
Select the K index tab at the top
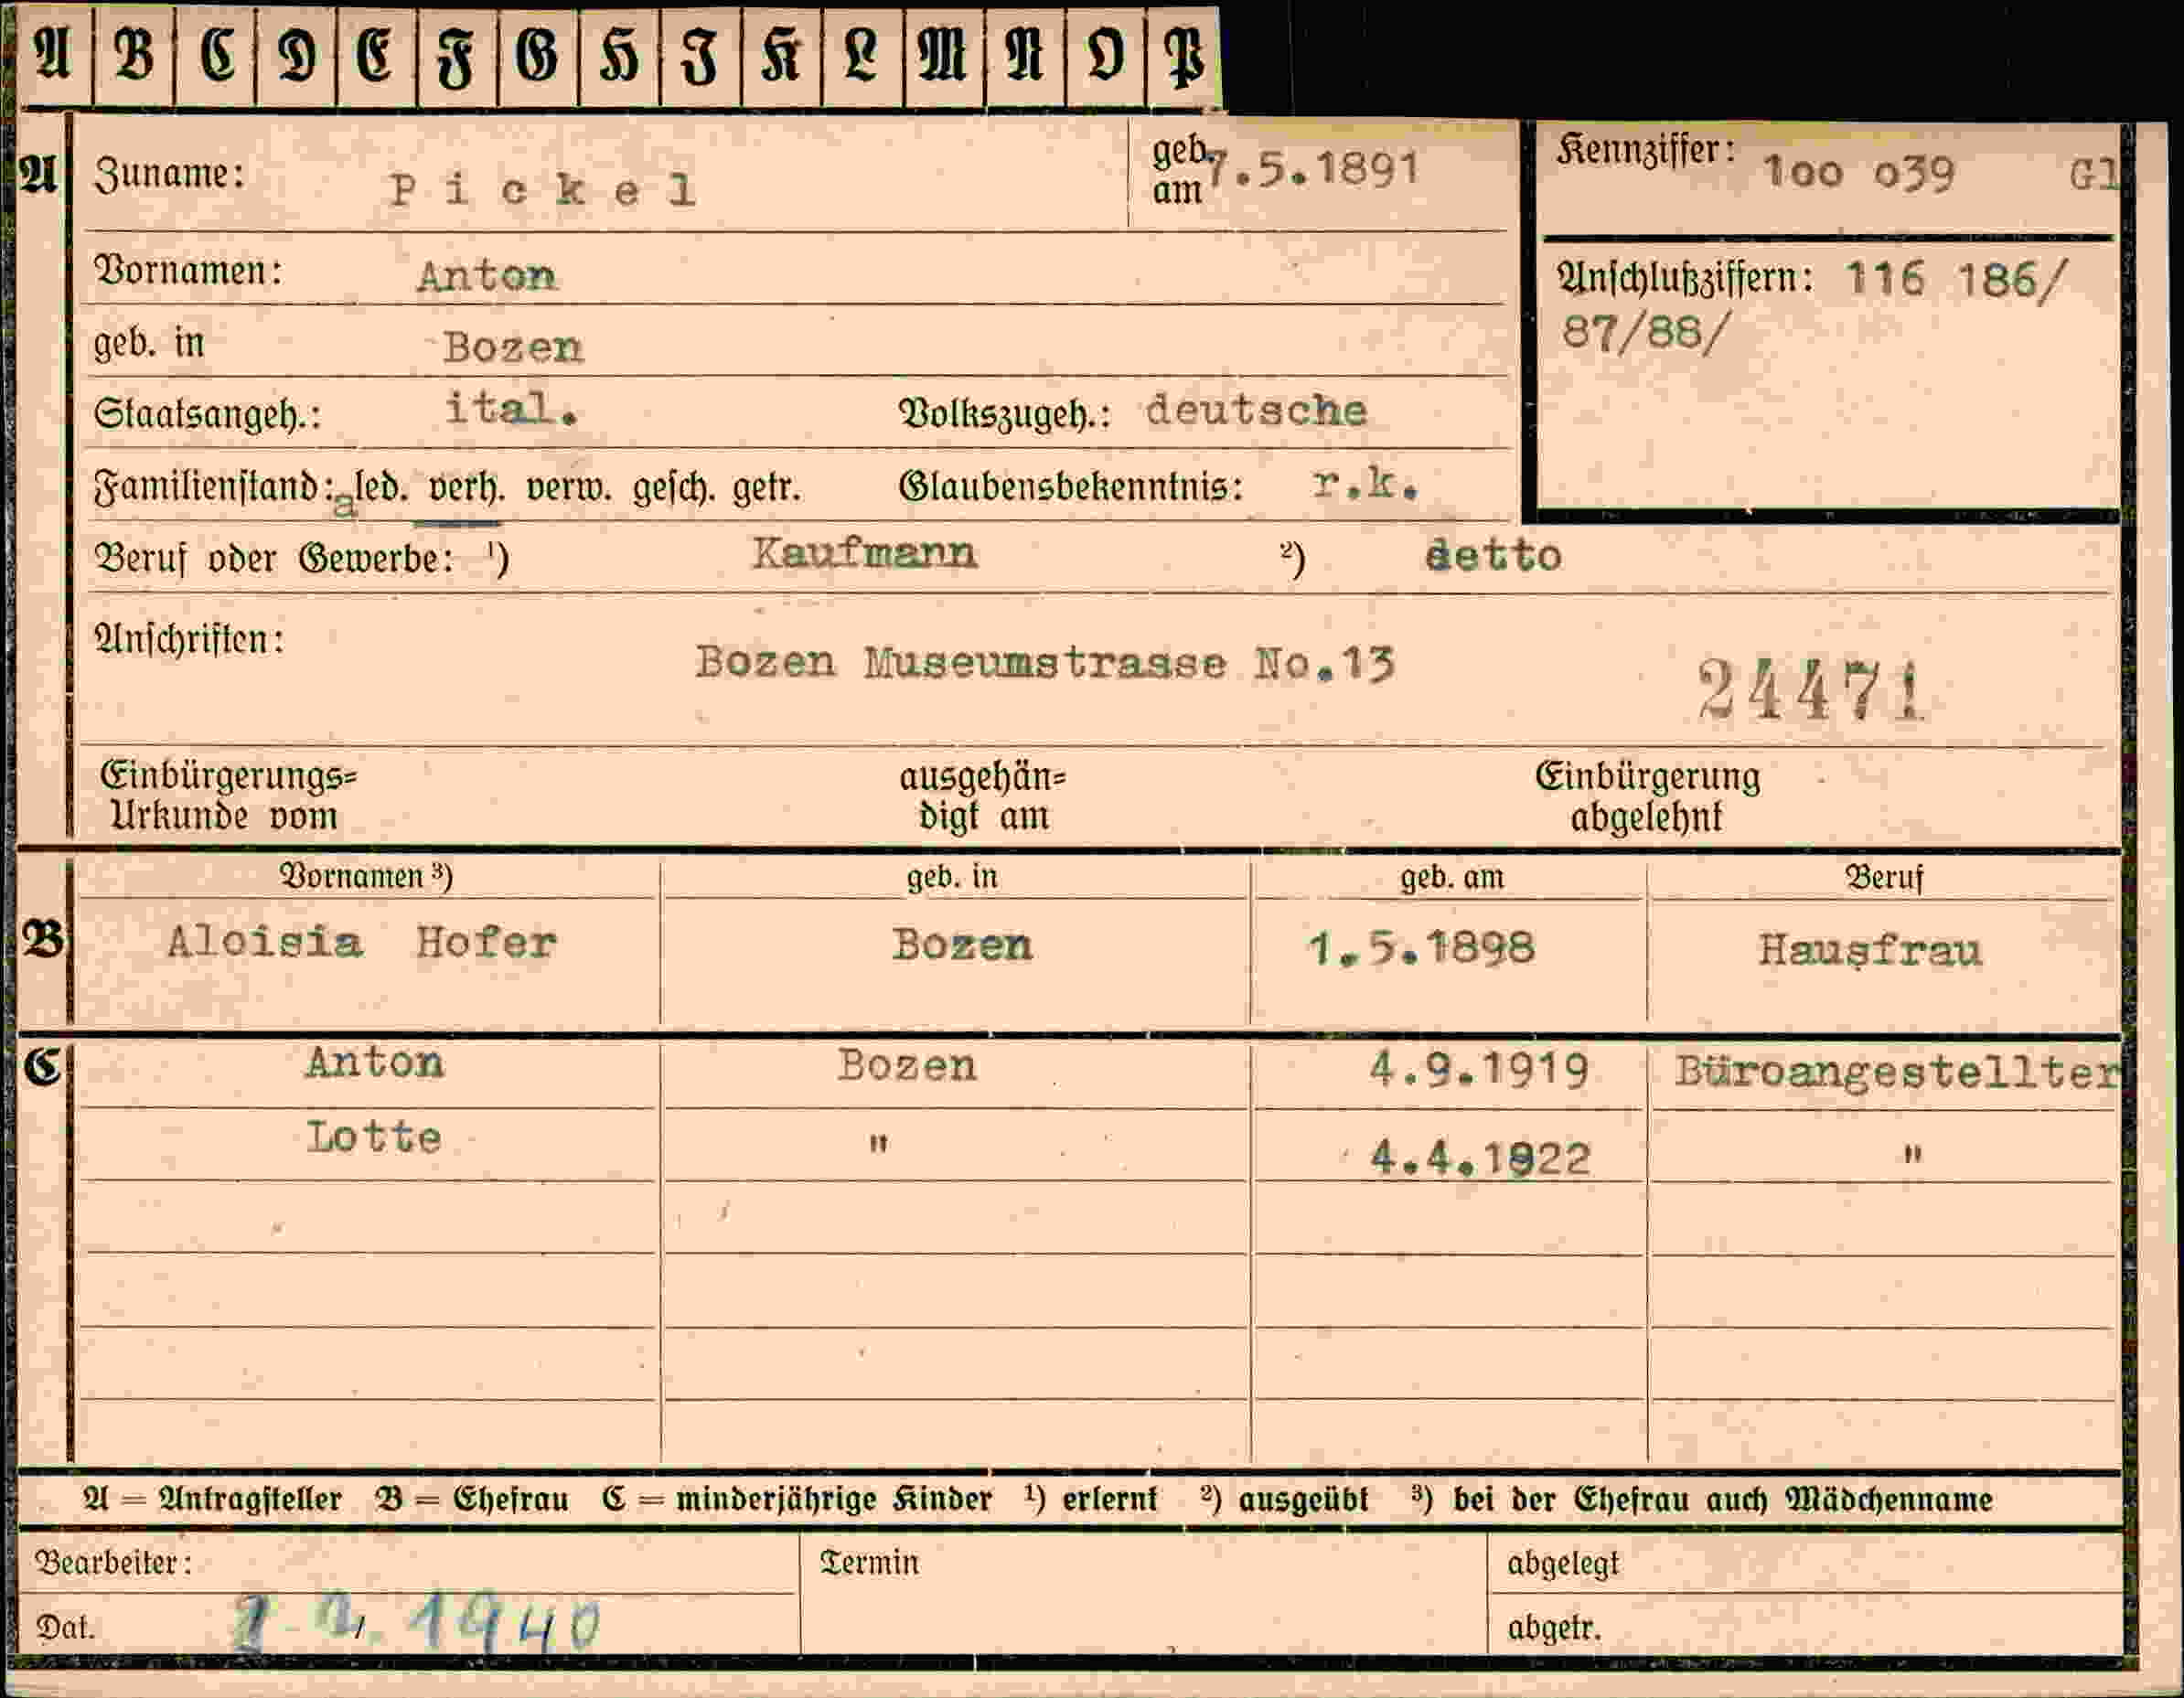pyautogui.click(x=781, y=55)
